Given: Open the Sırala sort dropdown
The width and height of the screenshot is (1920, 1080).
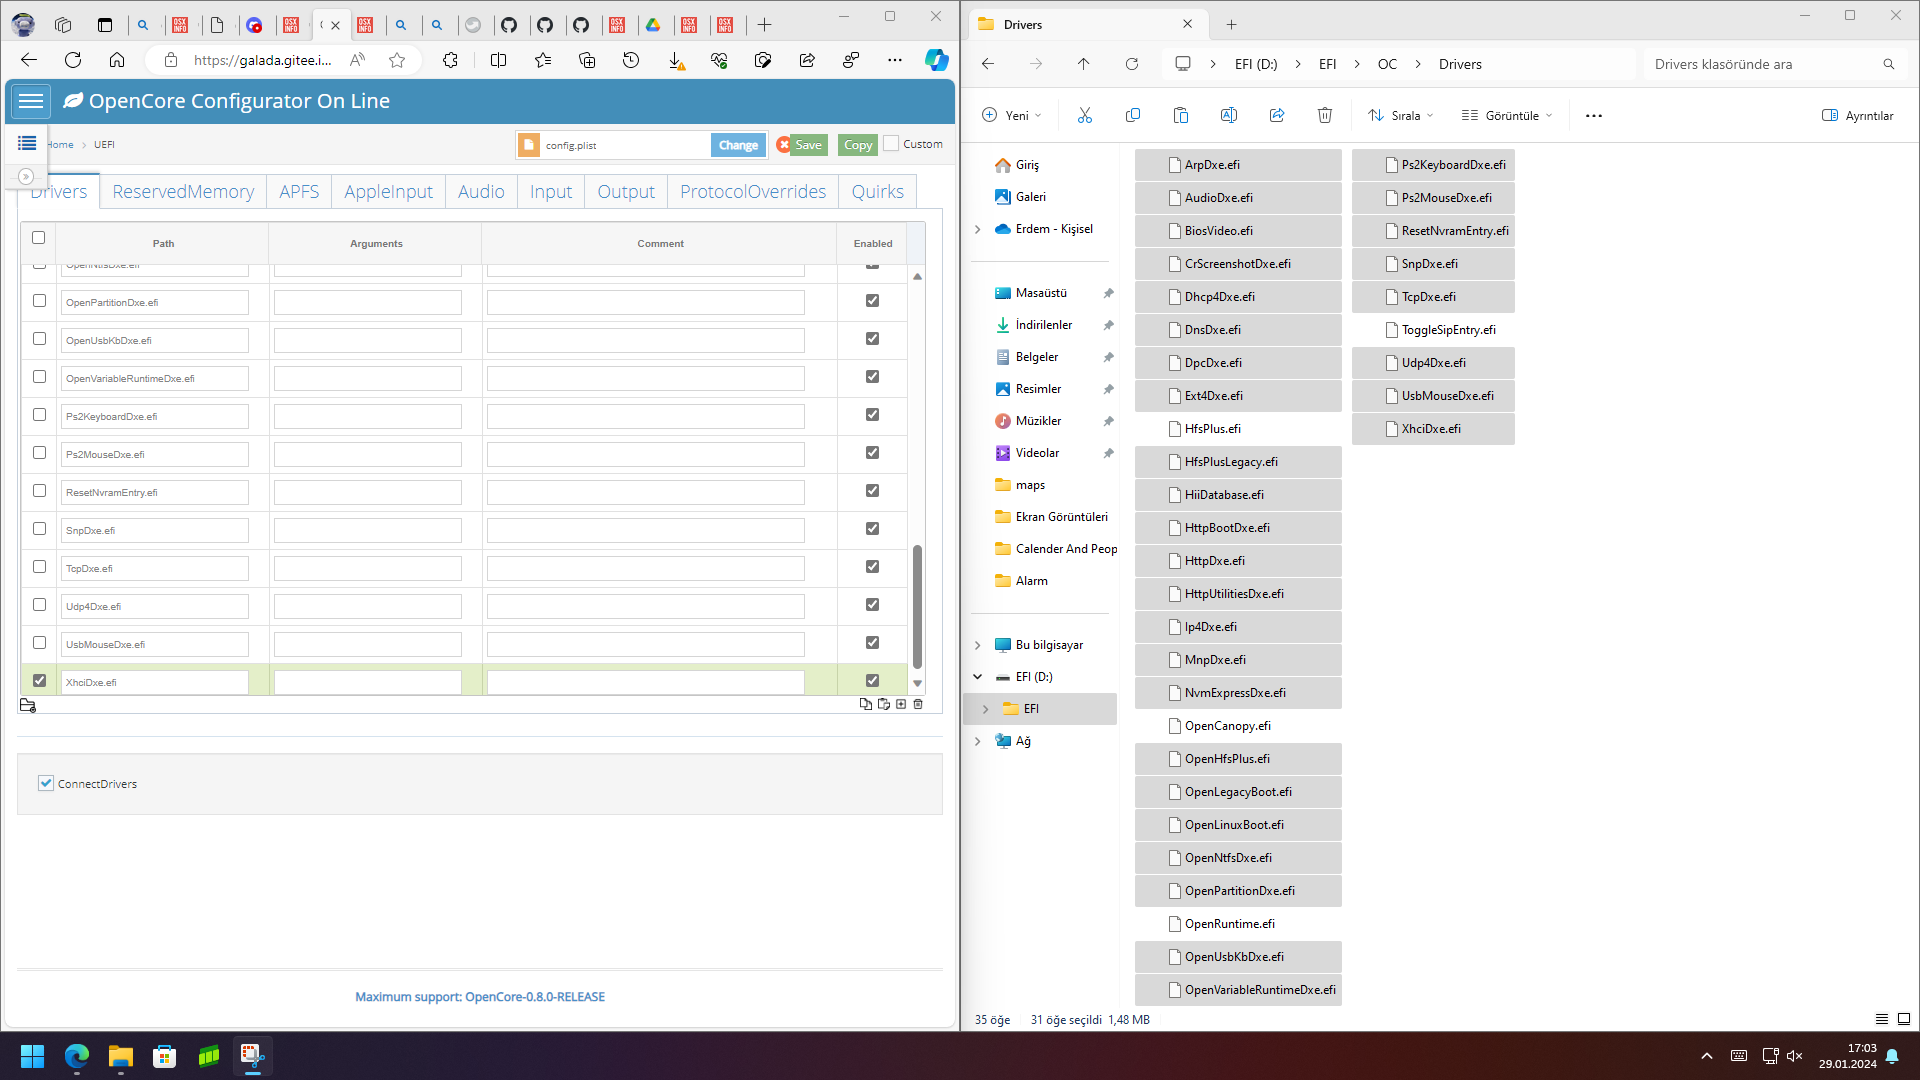Looking at the screenshot, I should (x=1402, y=116).
